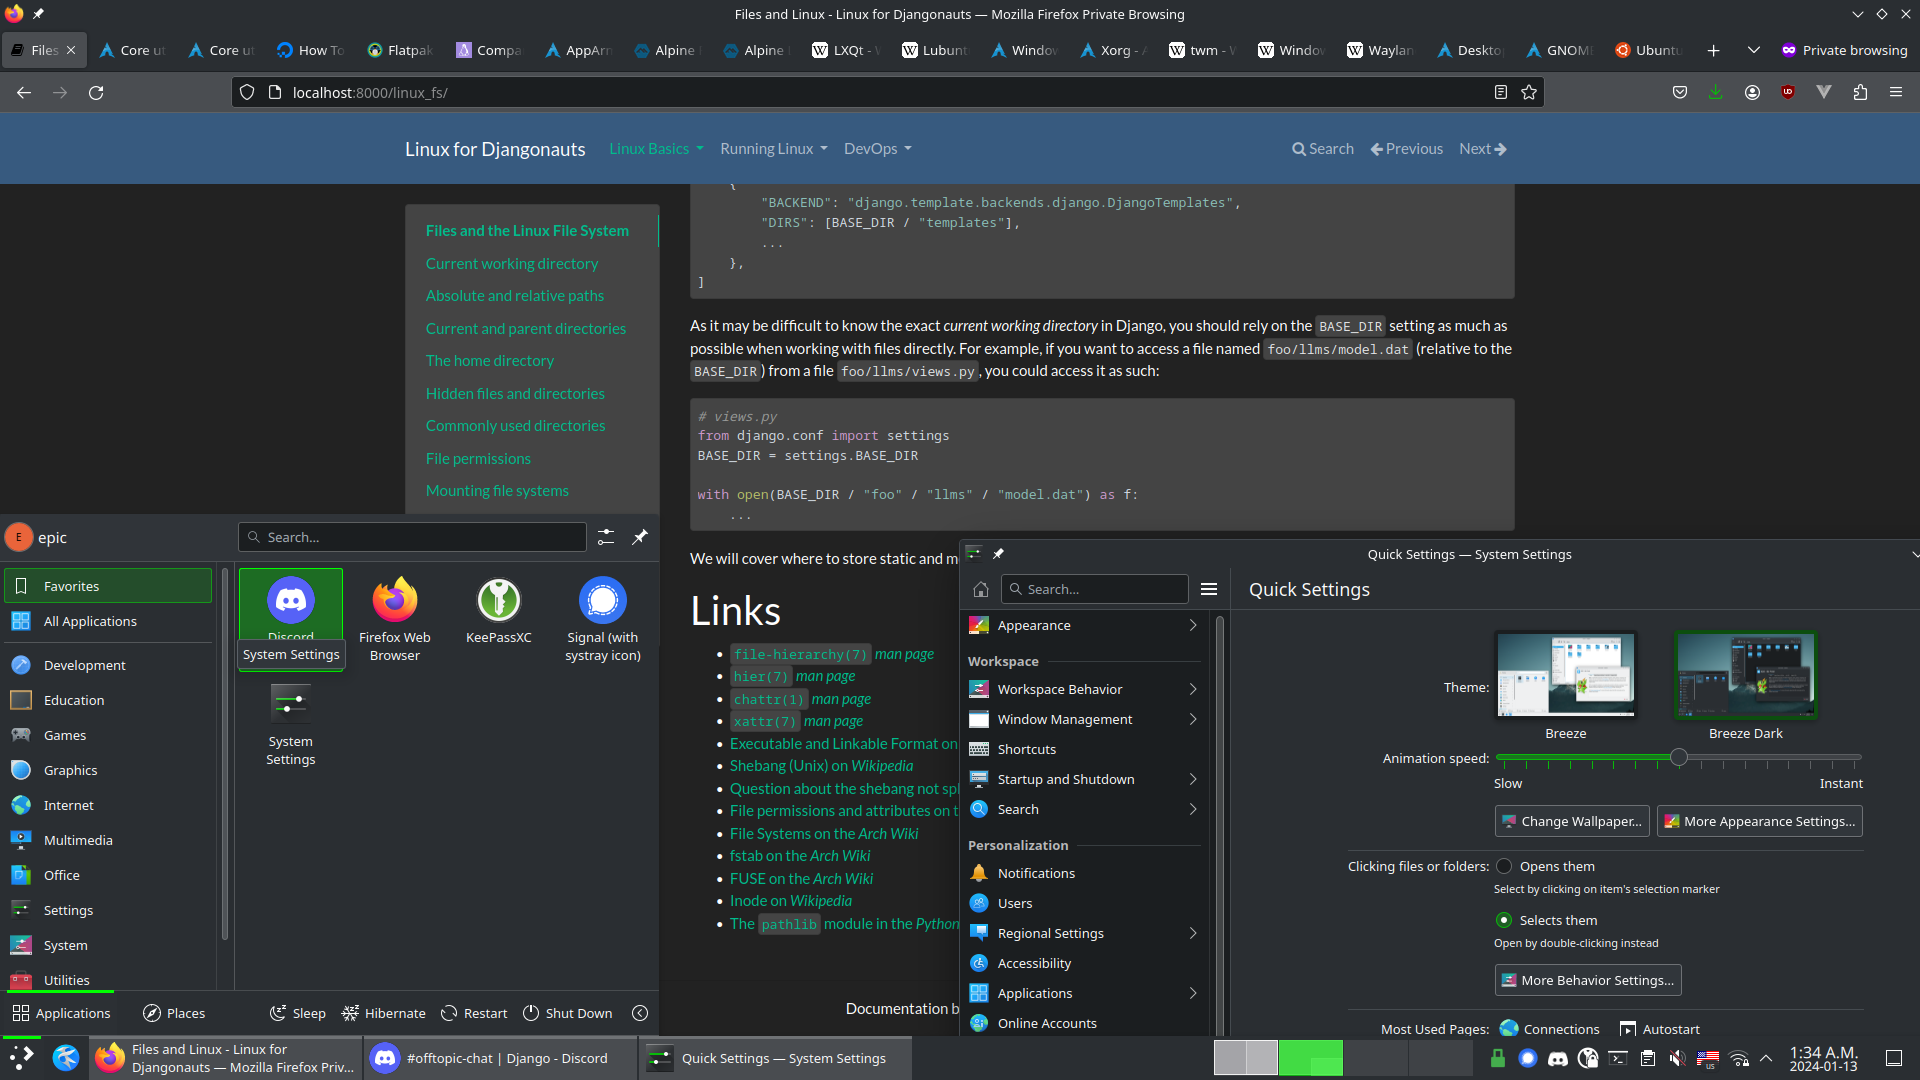The height and width of the screenshot is (1080, 1920).
Task: Click the KeePassXC icon in launcher
Action: pyautogui.click(x=498, y=599)
